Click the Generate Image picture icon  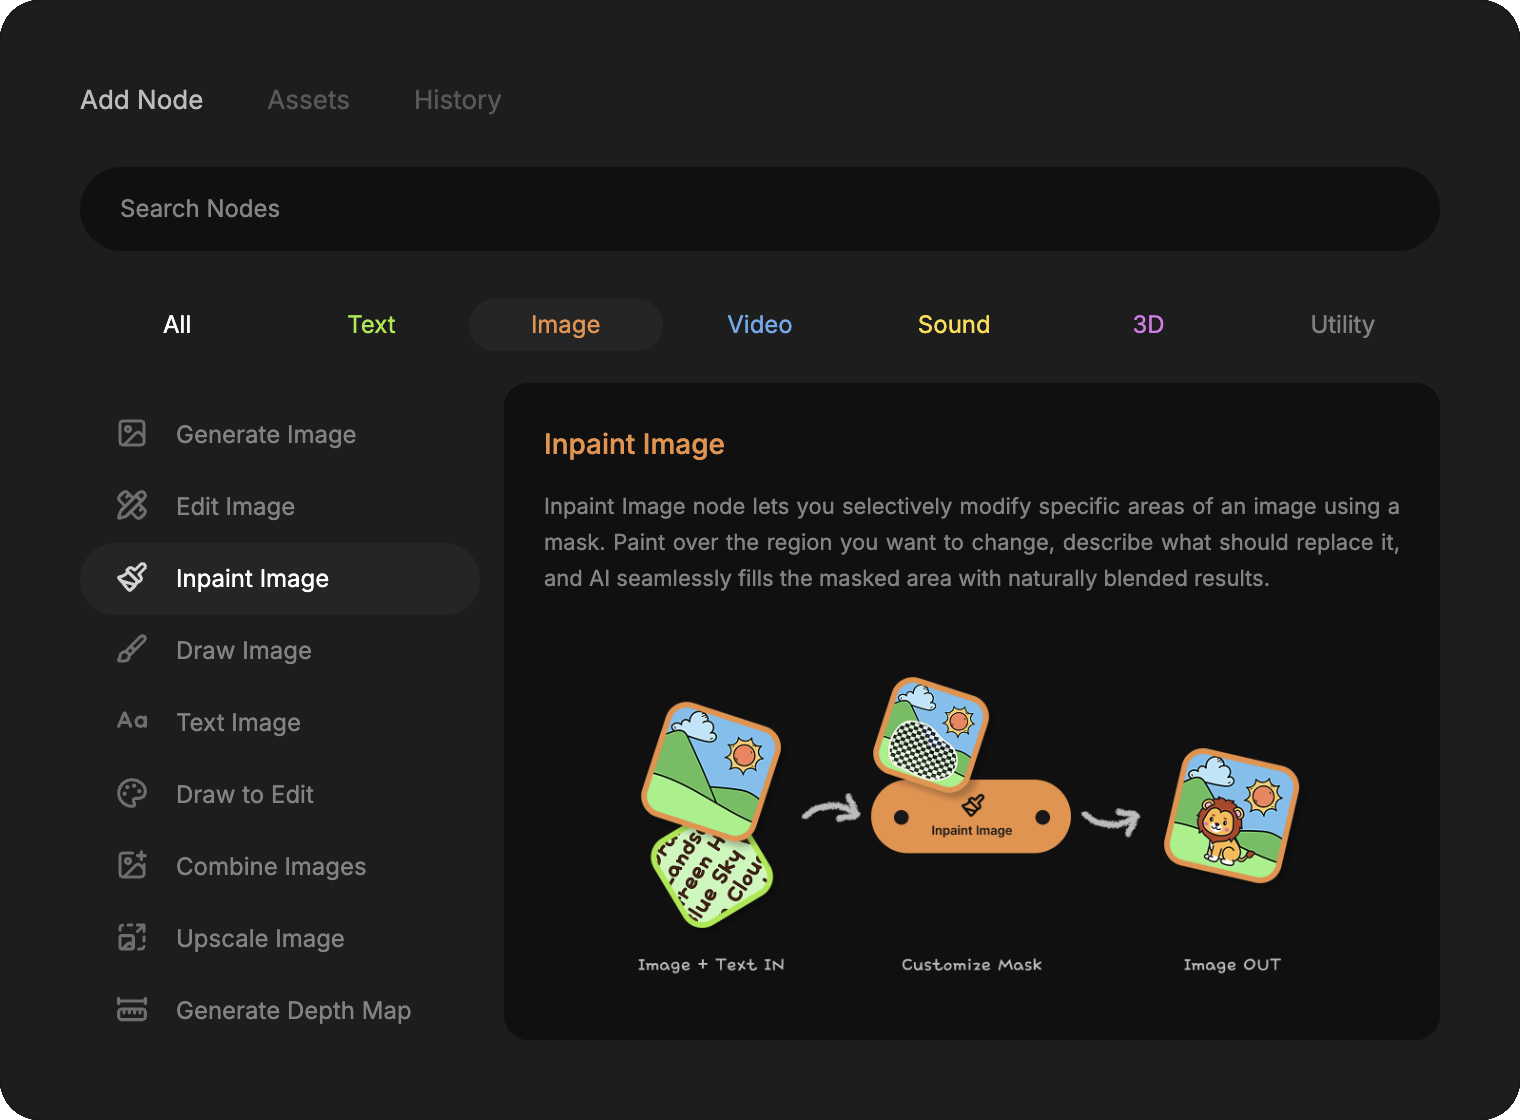coord(132,433)
